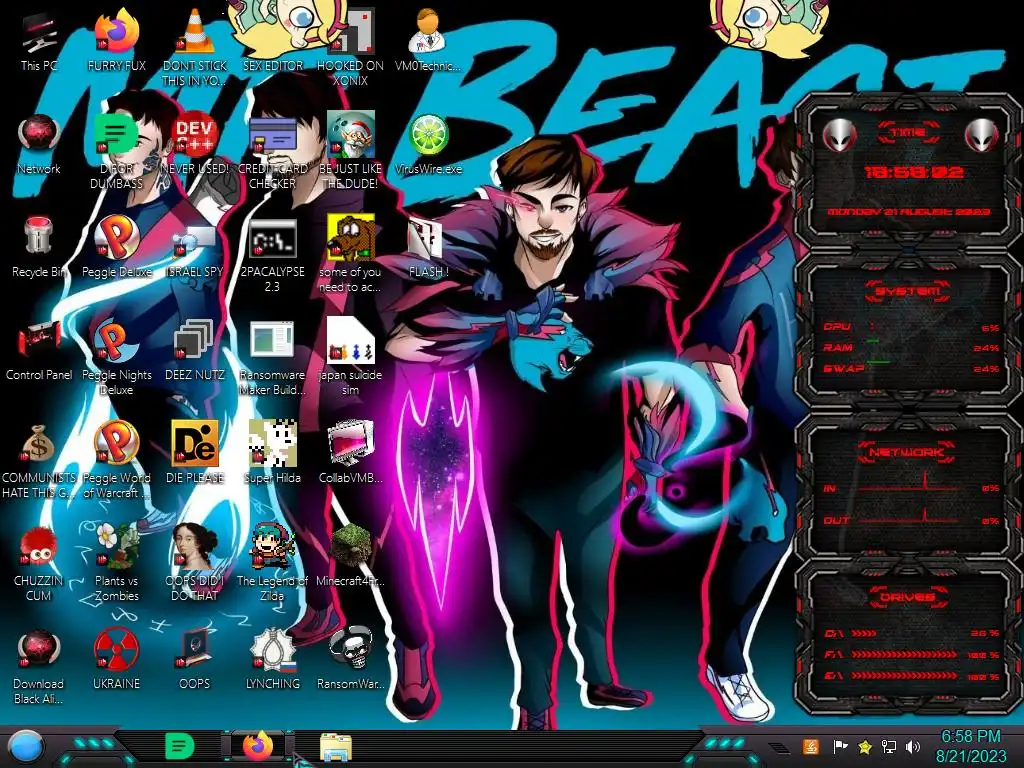The image size is (1024, 768).
Task: Click the NETWORK header on the gadget
Action: click(907, 452)
